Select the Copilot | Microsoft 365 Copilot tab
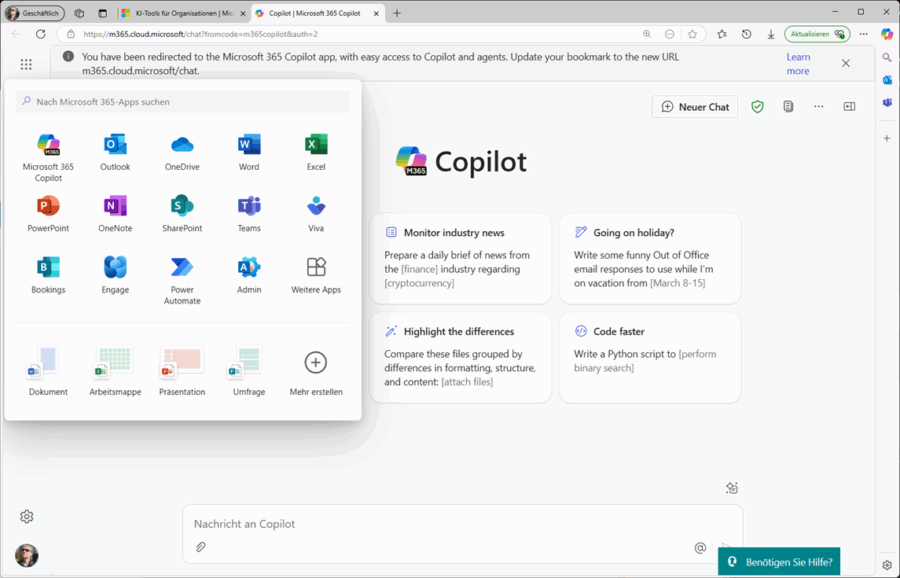Viewport: 900px width, 578px height. point(317,13)
